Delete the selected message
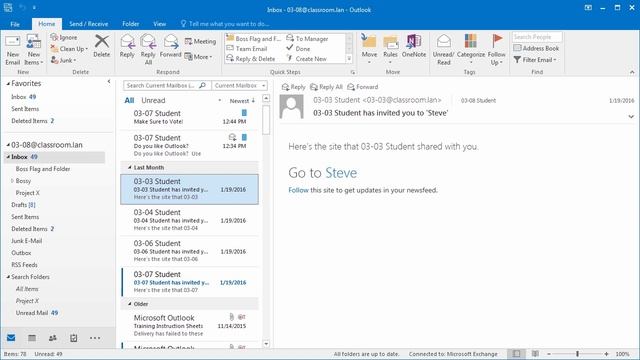The width and height of the screenshot is (640, 360). coord(102,46)
